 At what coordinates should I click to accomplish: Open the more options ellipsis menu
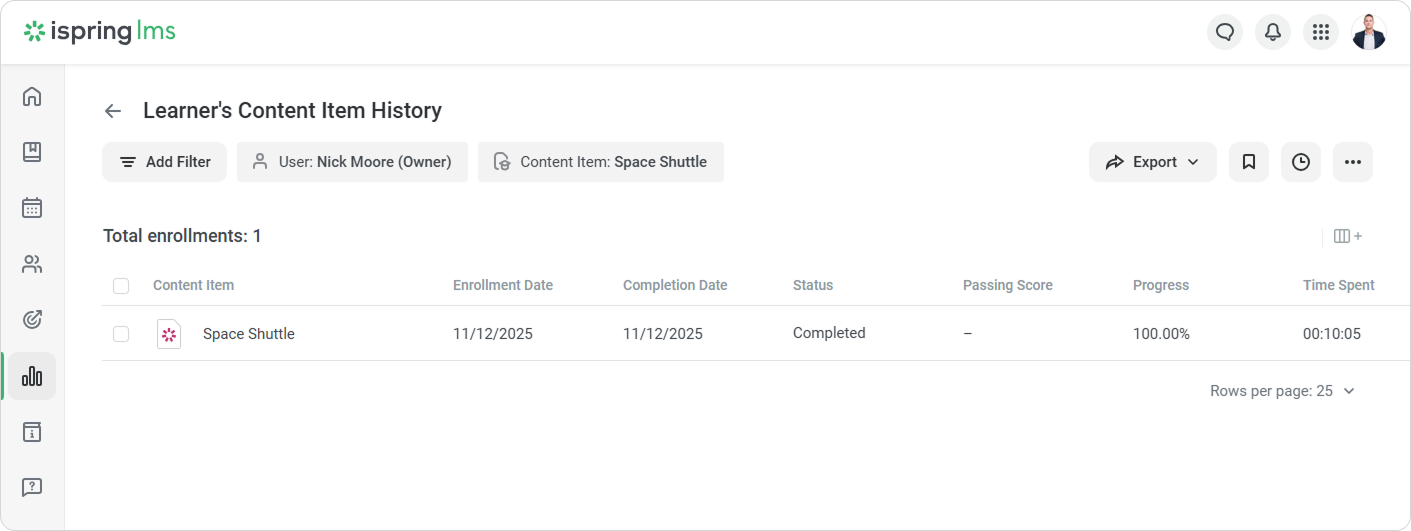tap(1353, 162)
